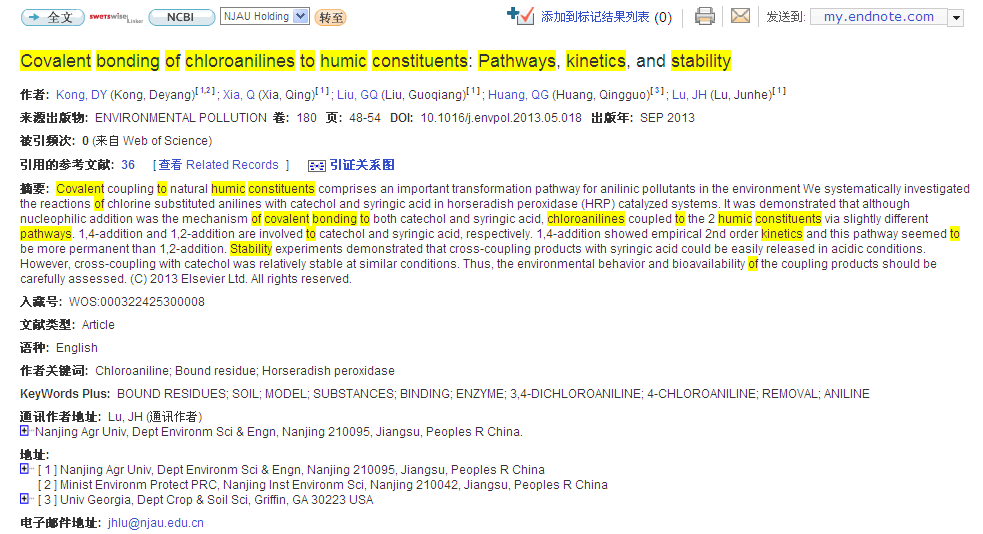Click the printer icon

pyautogui.click(x=705, y=16)
